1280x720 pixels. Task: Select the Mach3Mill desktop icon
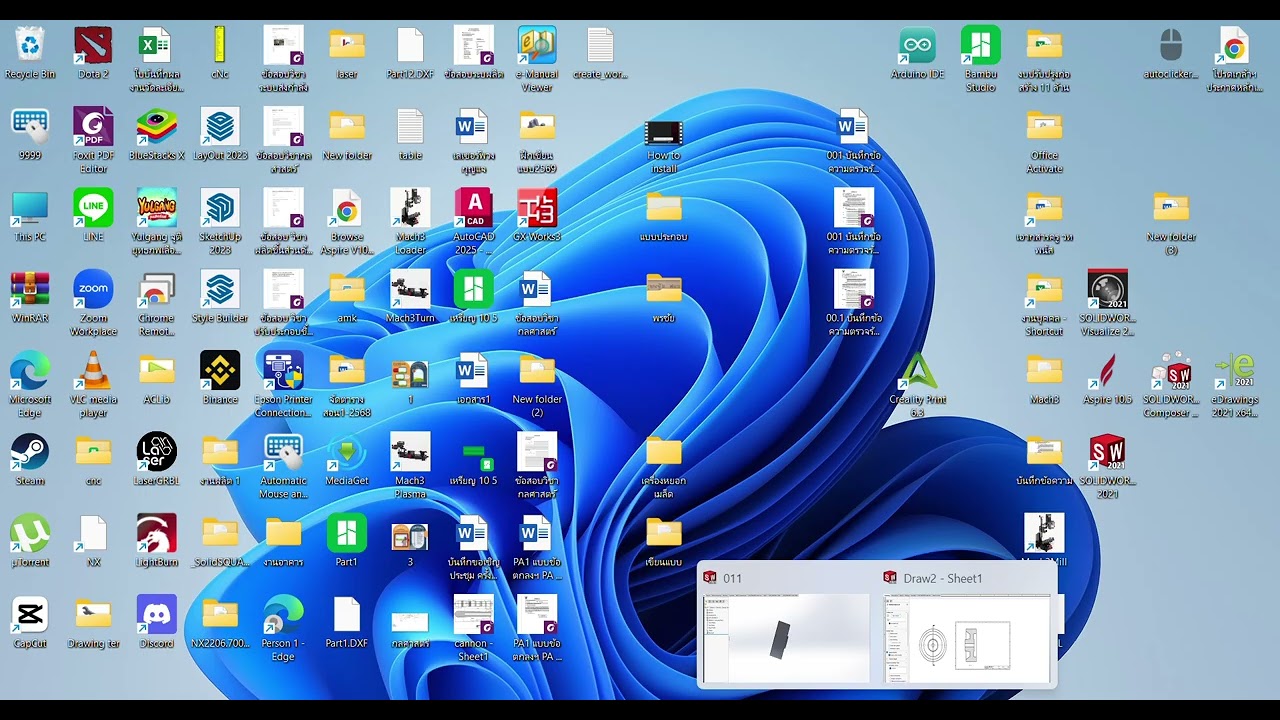click(x=1044, y=540)
